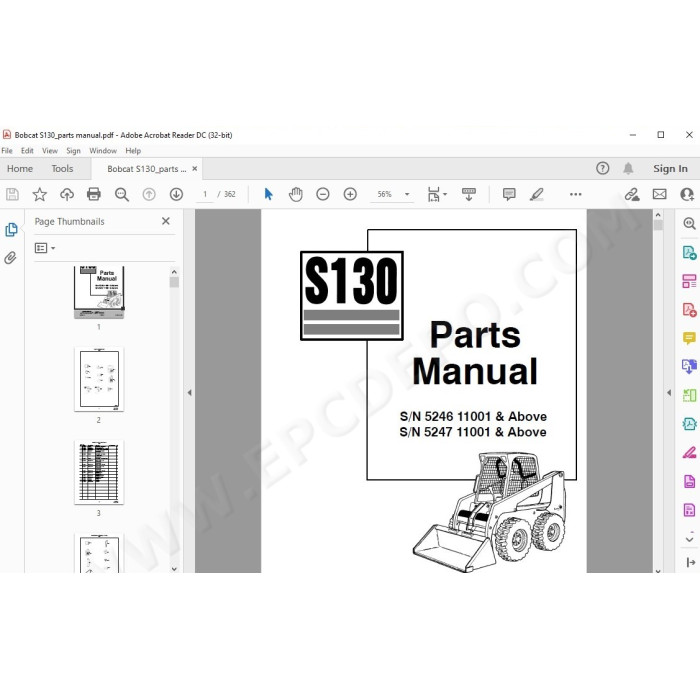Open the Edit PDF tool
This screenshot has width=700, height=700.
pos(689,281)
